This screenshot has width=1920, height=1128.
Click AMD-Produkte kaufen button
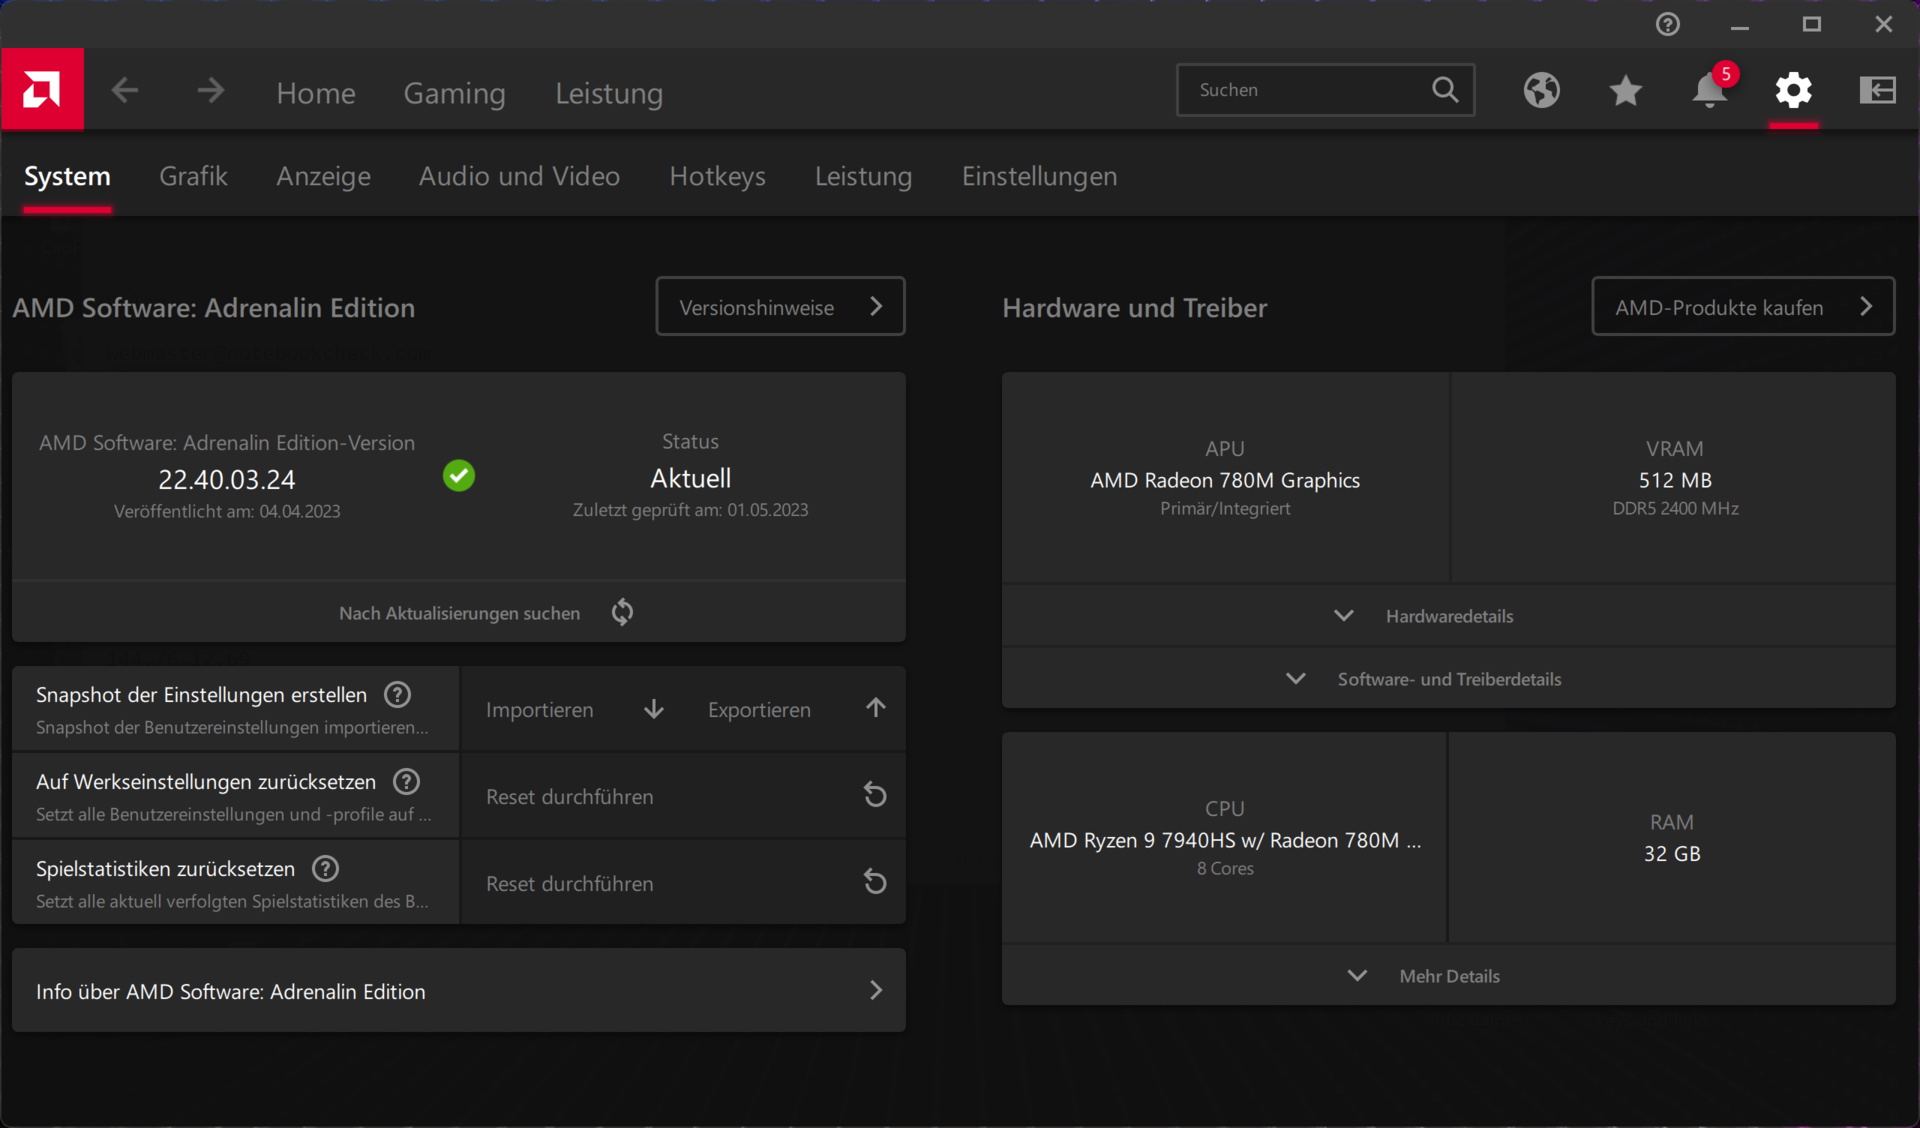1742,307
